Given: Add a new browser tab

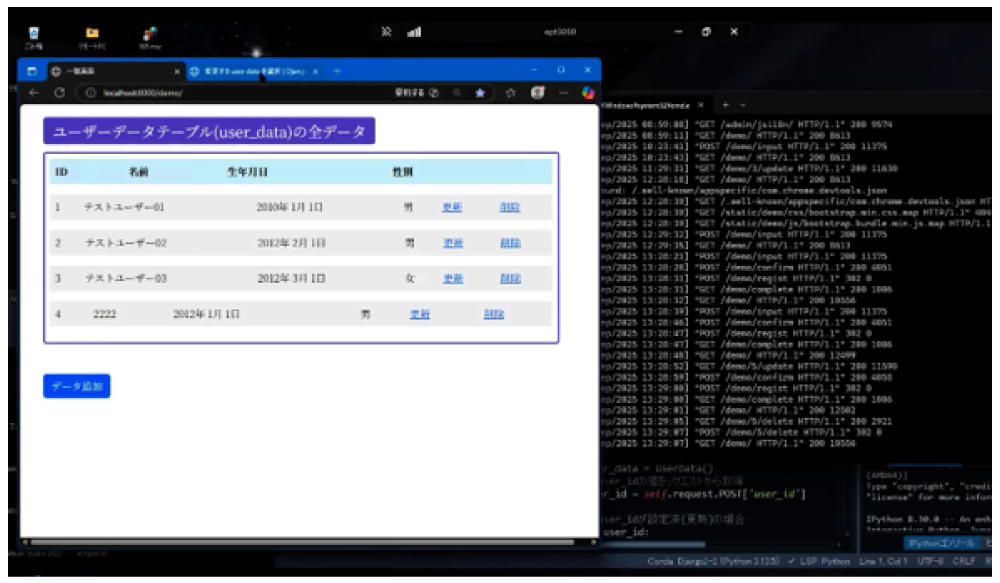Looking at the screenshot, I should 337,71.
